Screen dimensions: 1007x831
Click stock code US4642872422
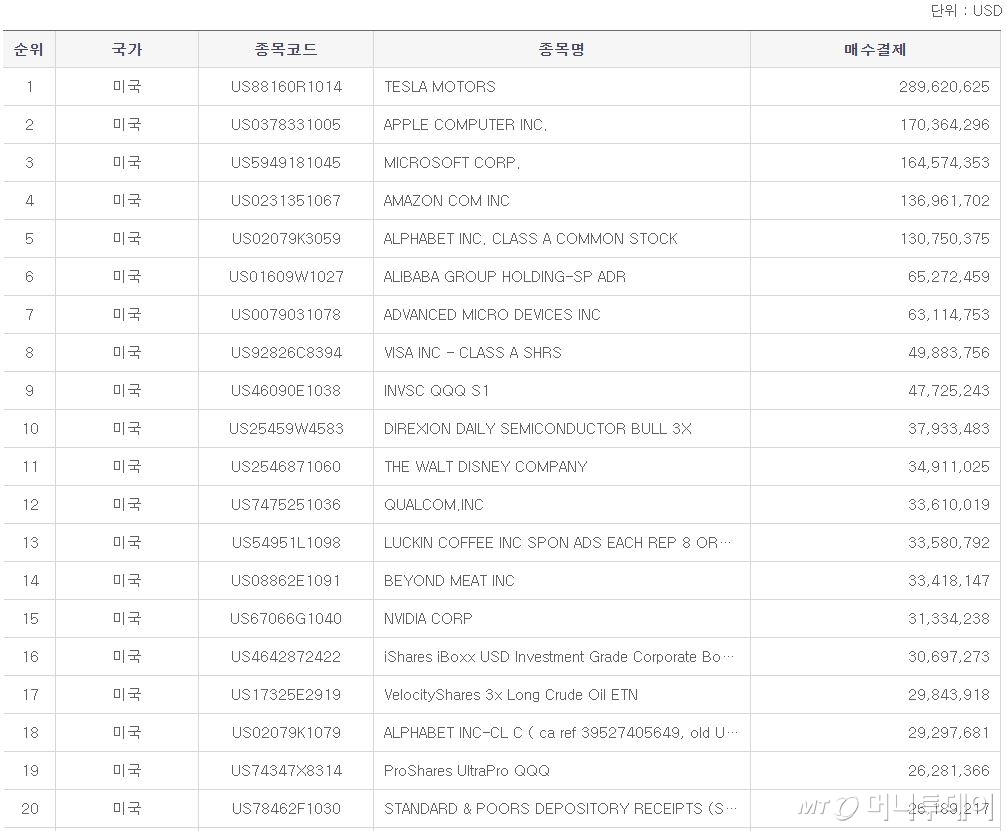[x=286, y=656]
